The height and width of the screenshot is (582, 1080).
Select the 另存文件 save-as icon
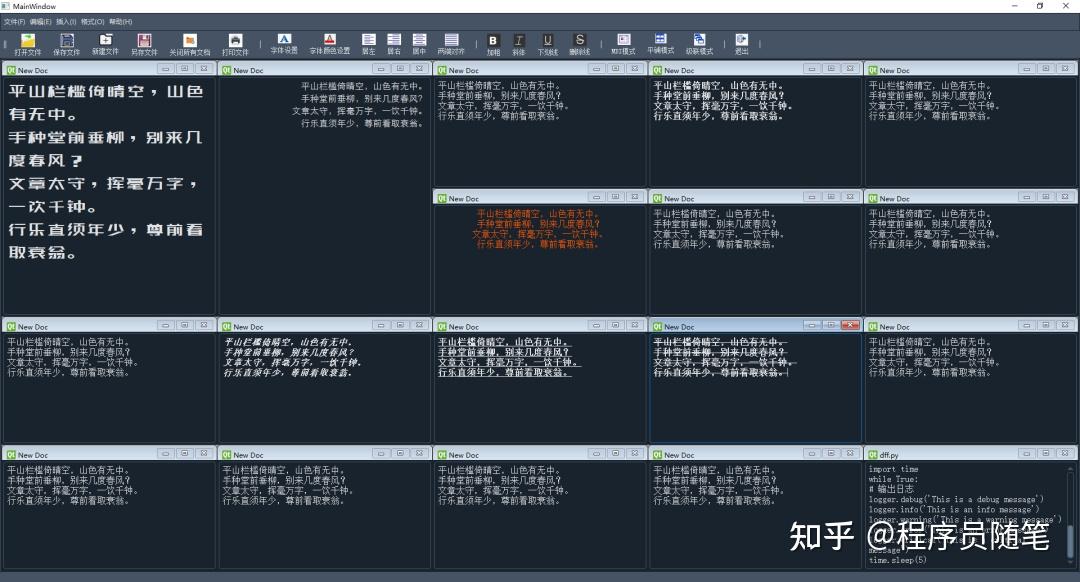[147, 40]
